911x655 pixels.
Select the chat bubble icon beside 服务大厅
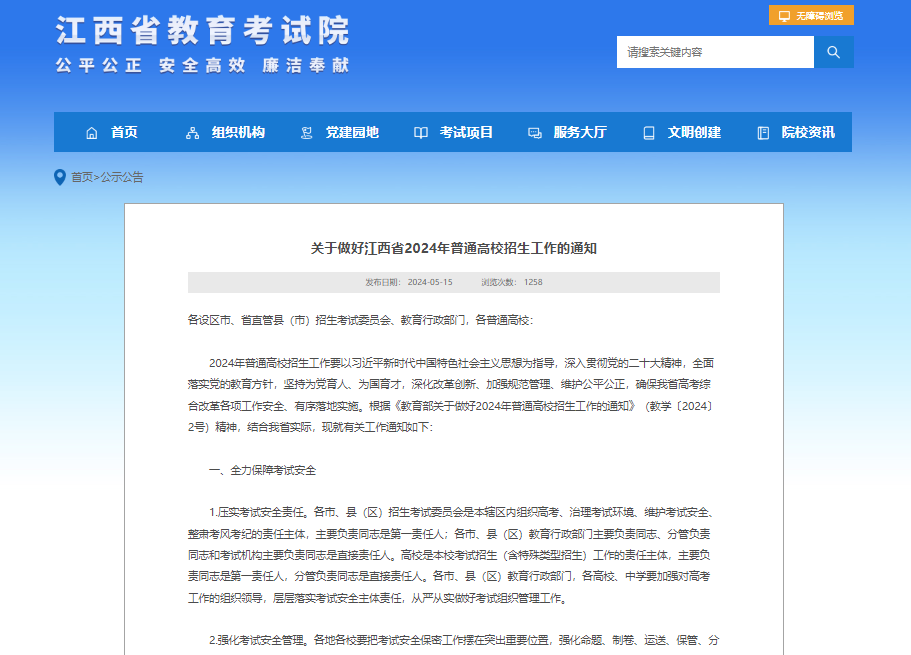click(533, 131)
